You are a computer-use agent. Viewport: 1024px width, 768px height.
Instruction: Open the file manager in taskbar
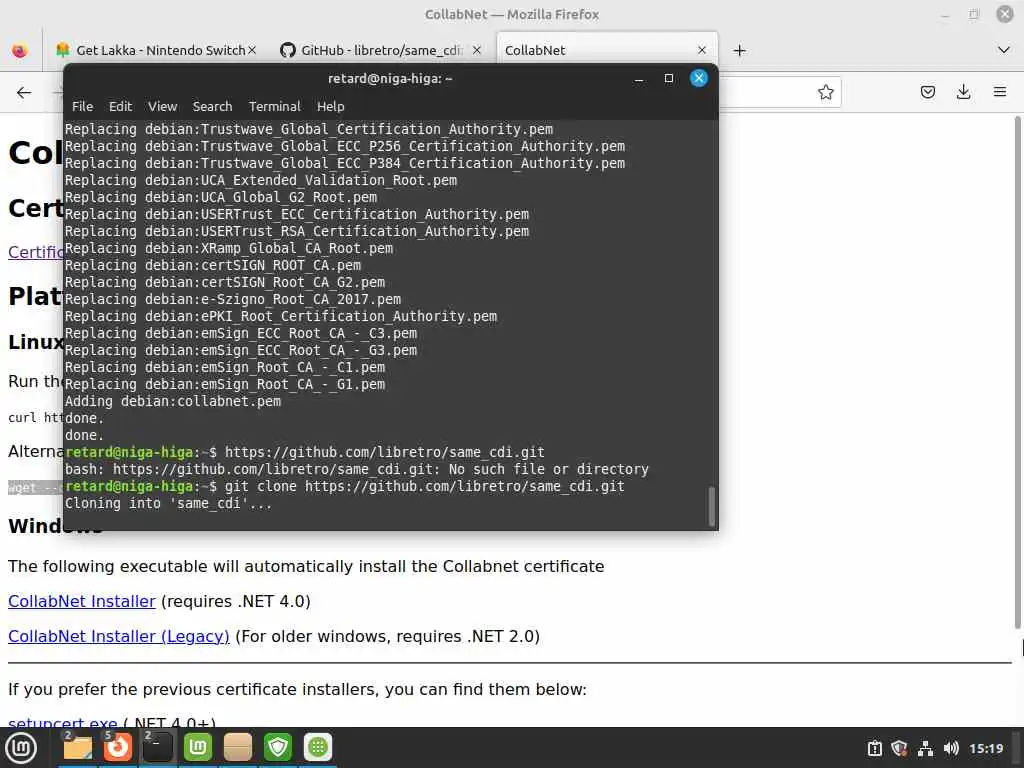[77, 747]
